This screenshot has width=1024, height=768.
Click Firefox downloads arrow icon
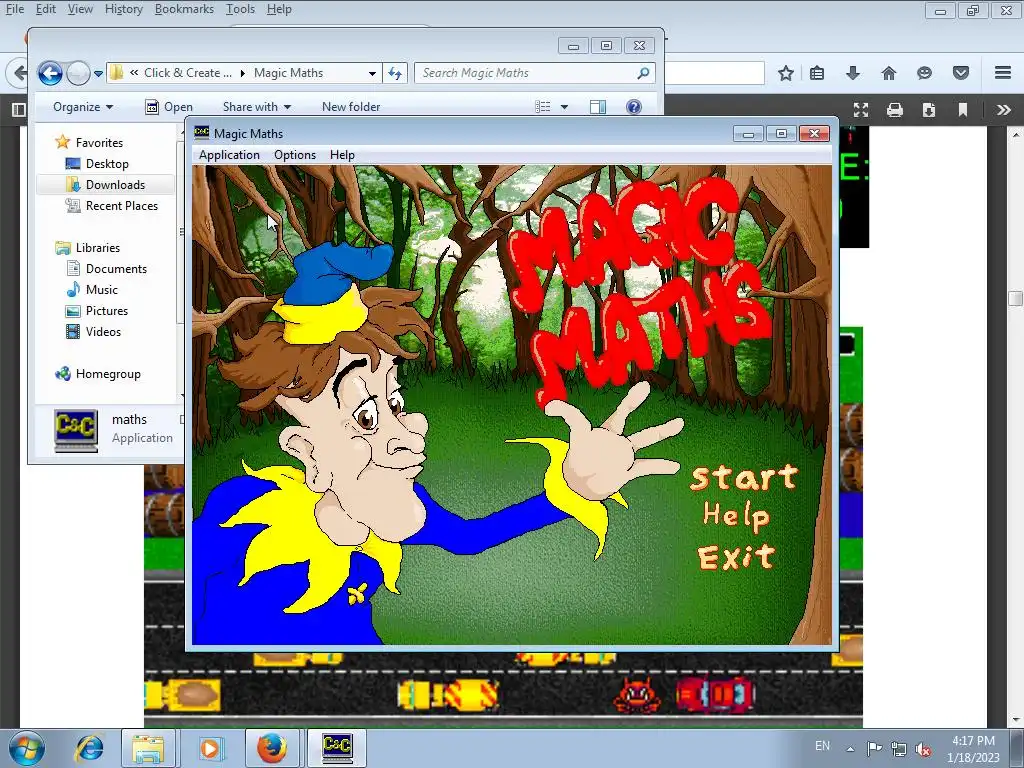[852, 73]
